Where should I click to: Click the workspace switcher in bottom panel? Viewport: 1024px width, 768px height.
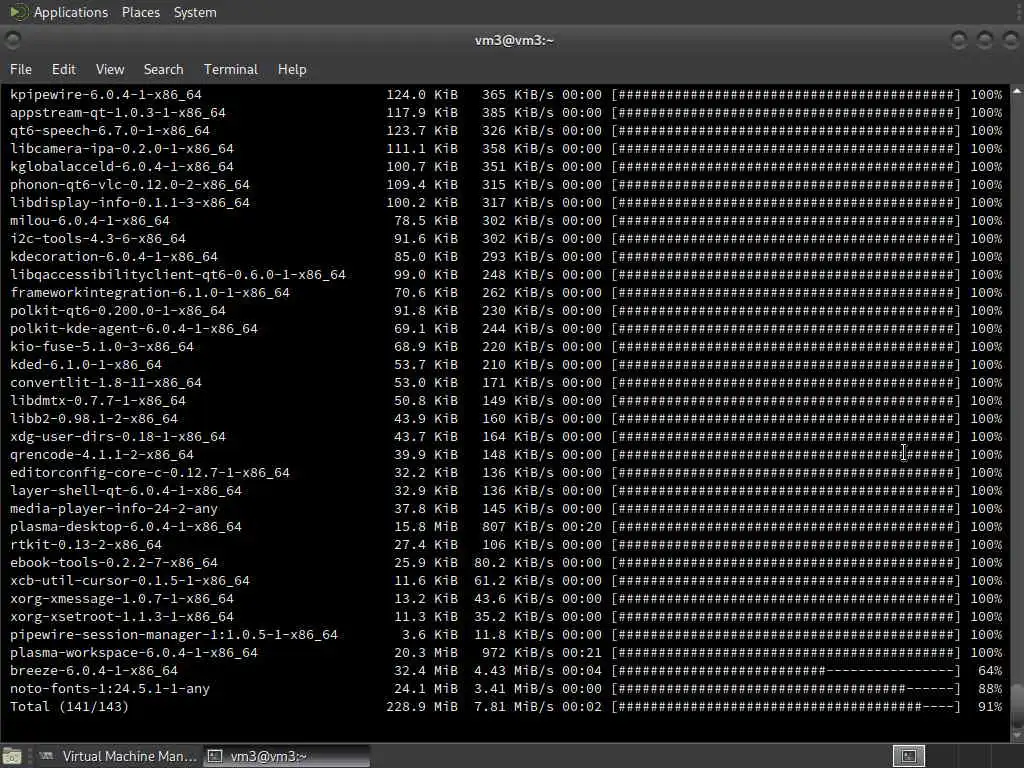pos(908,756)
